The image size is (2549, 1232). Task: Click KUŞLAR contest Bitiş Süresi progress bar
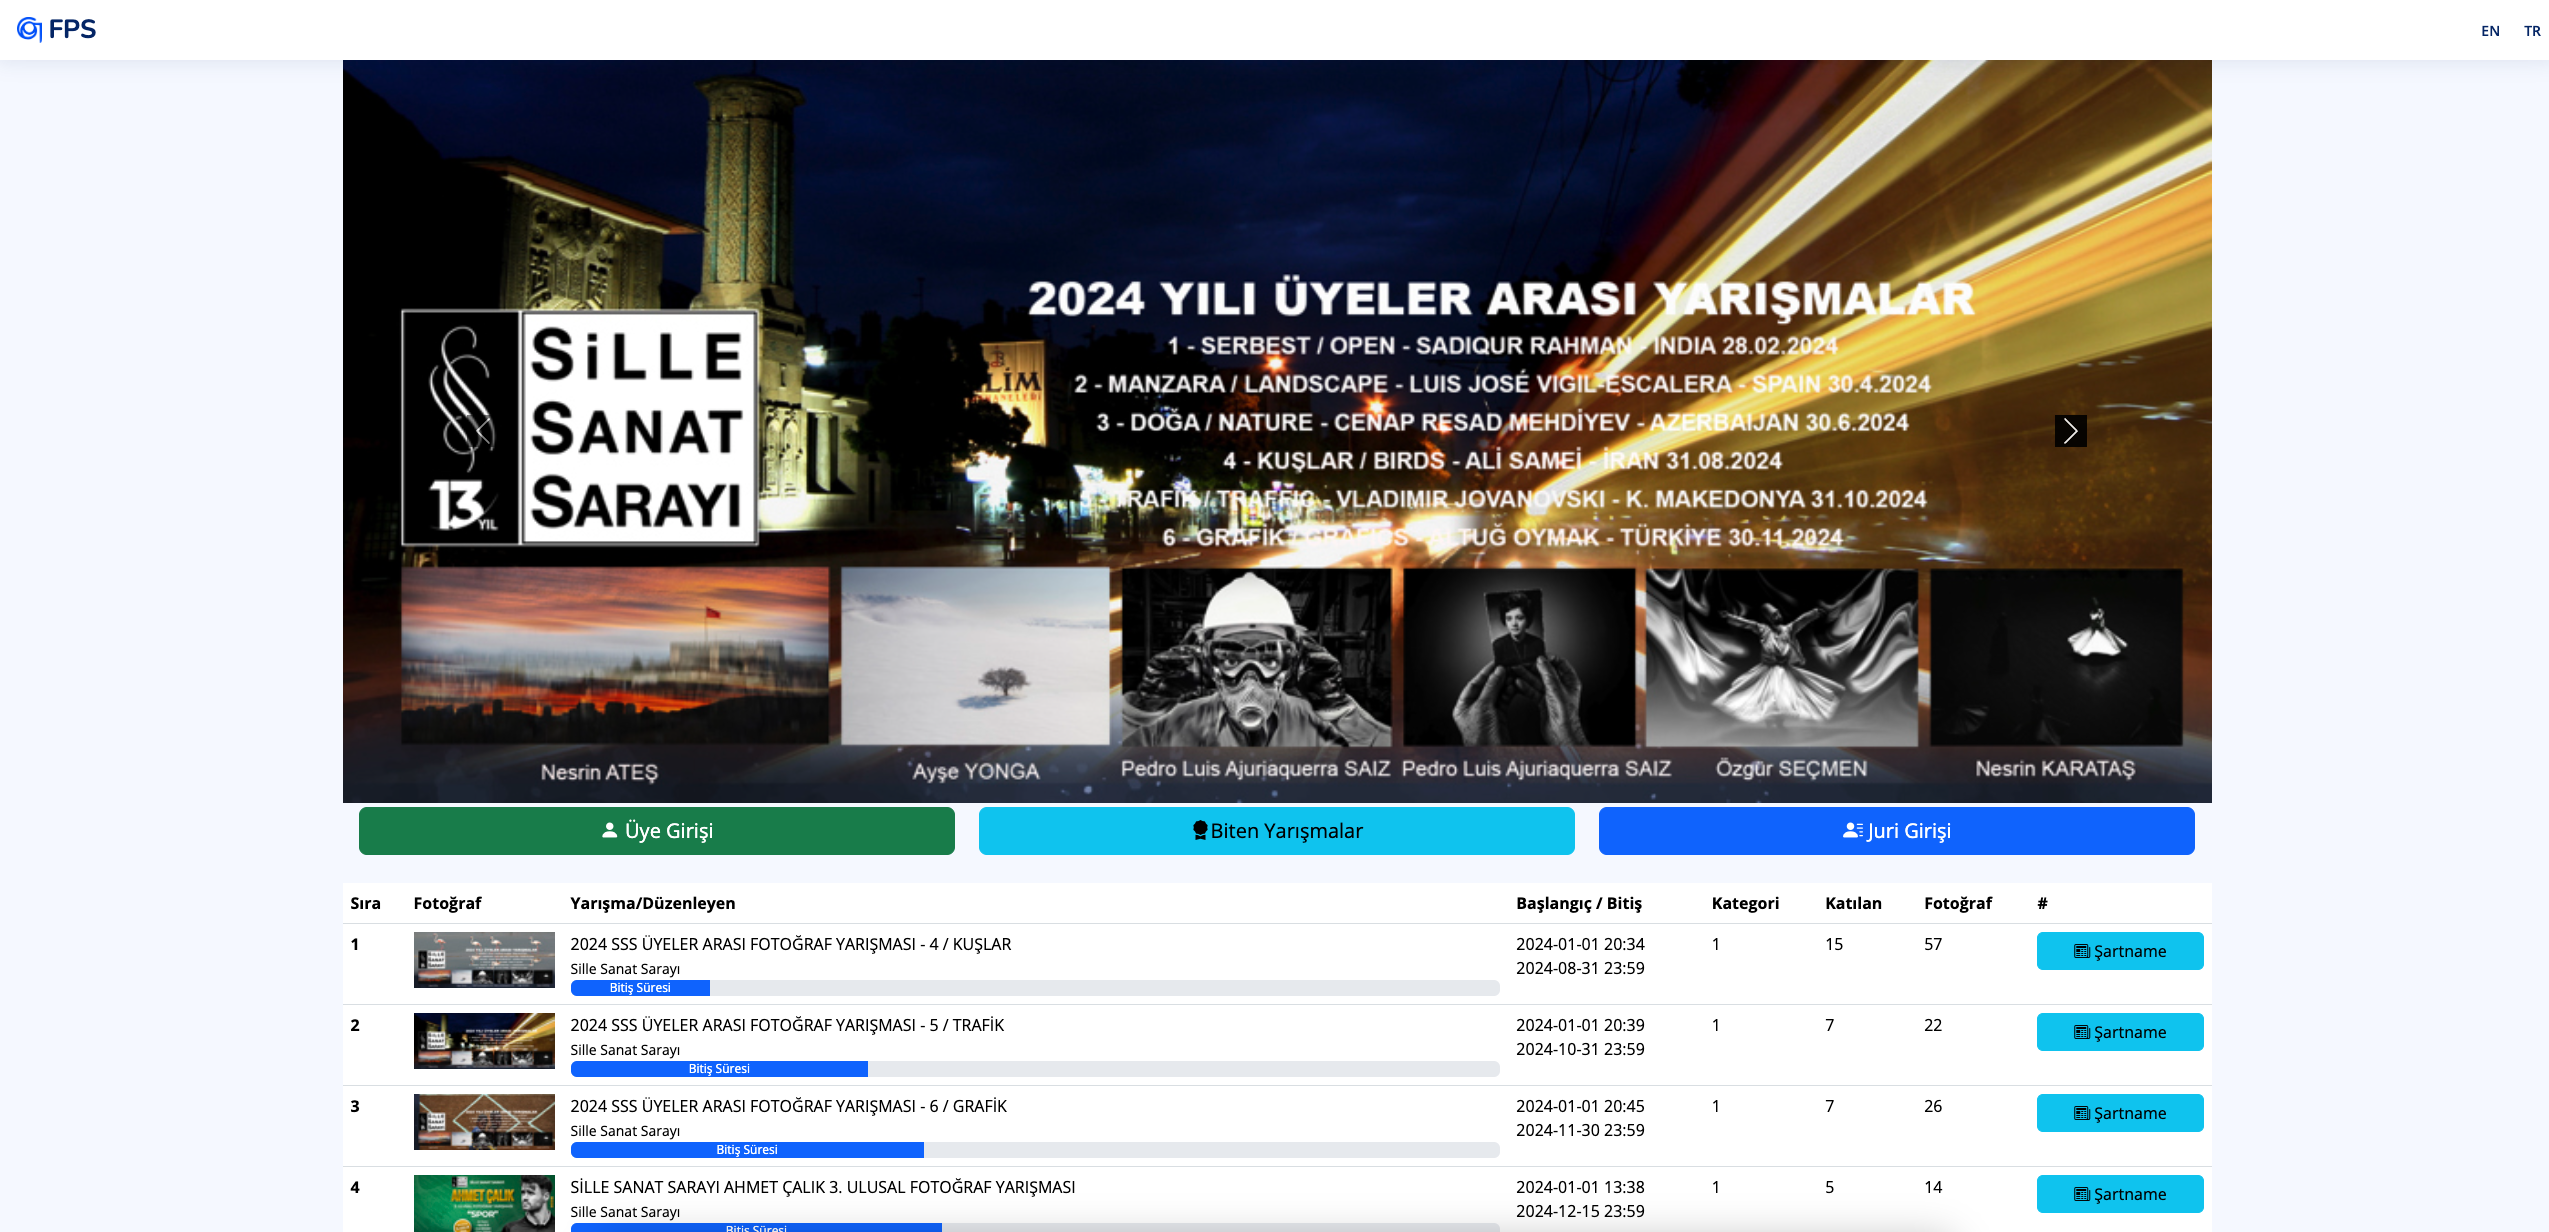point(640,988)
